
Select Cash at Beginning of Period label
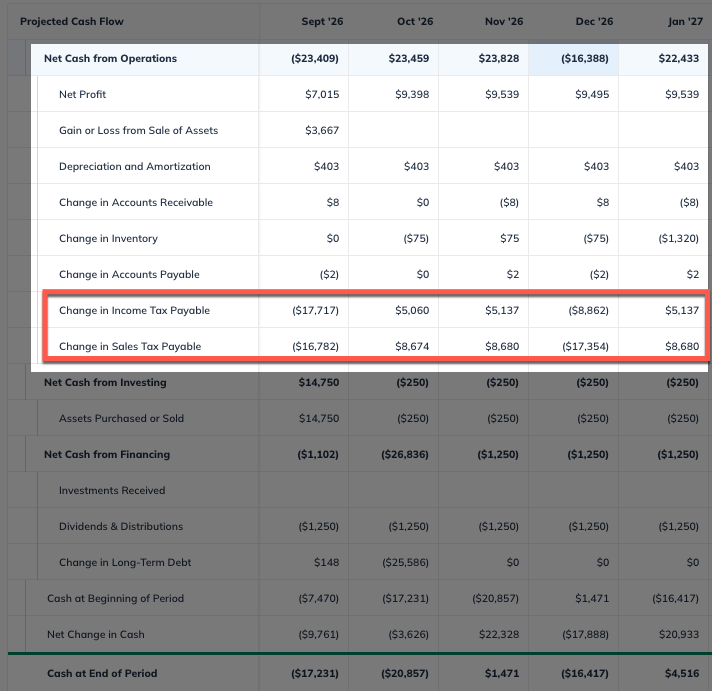pos(115,598)
